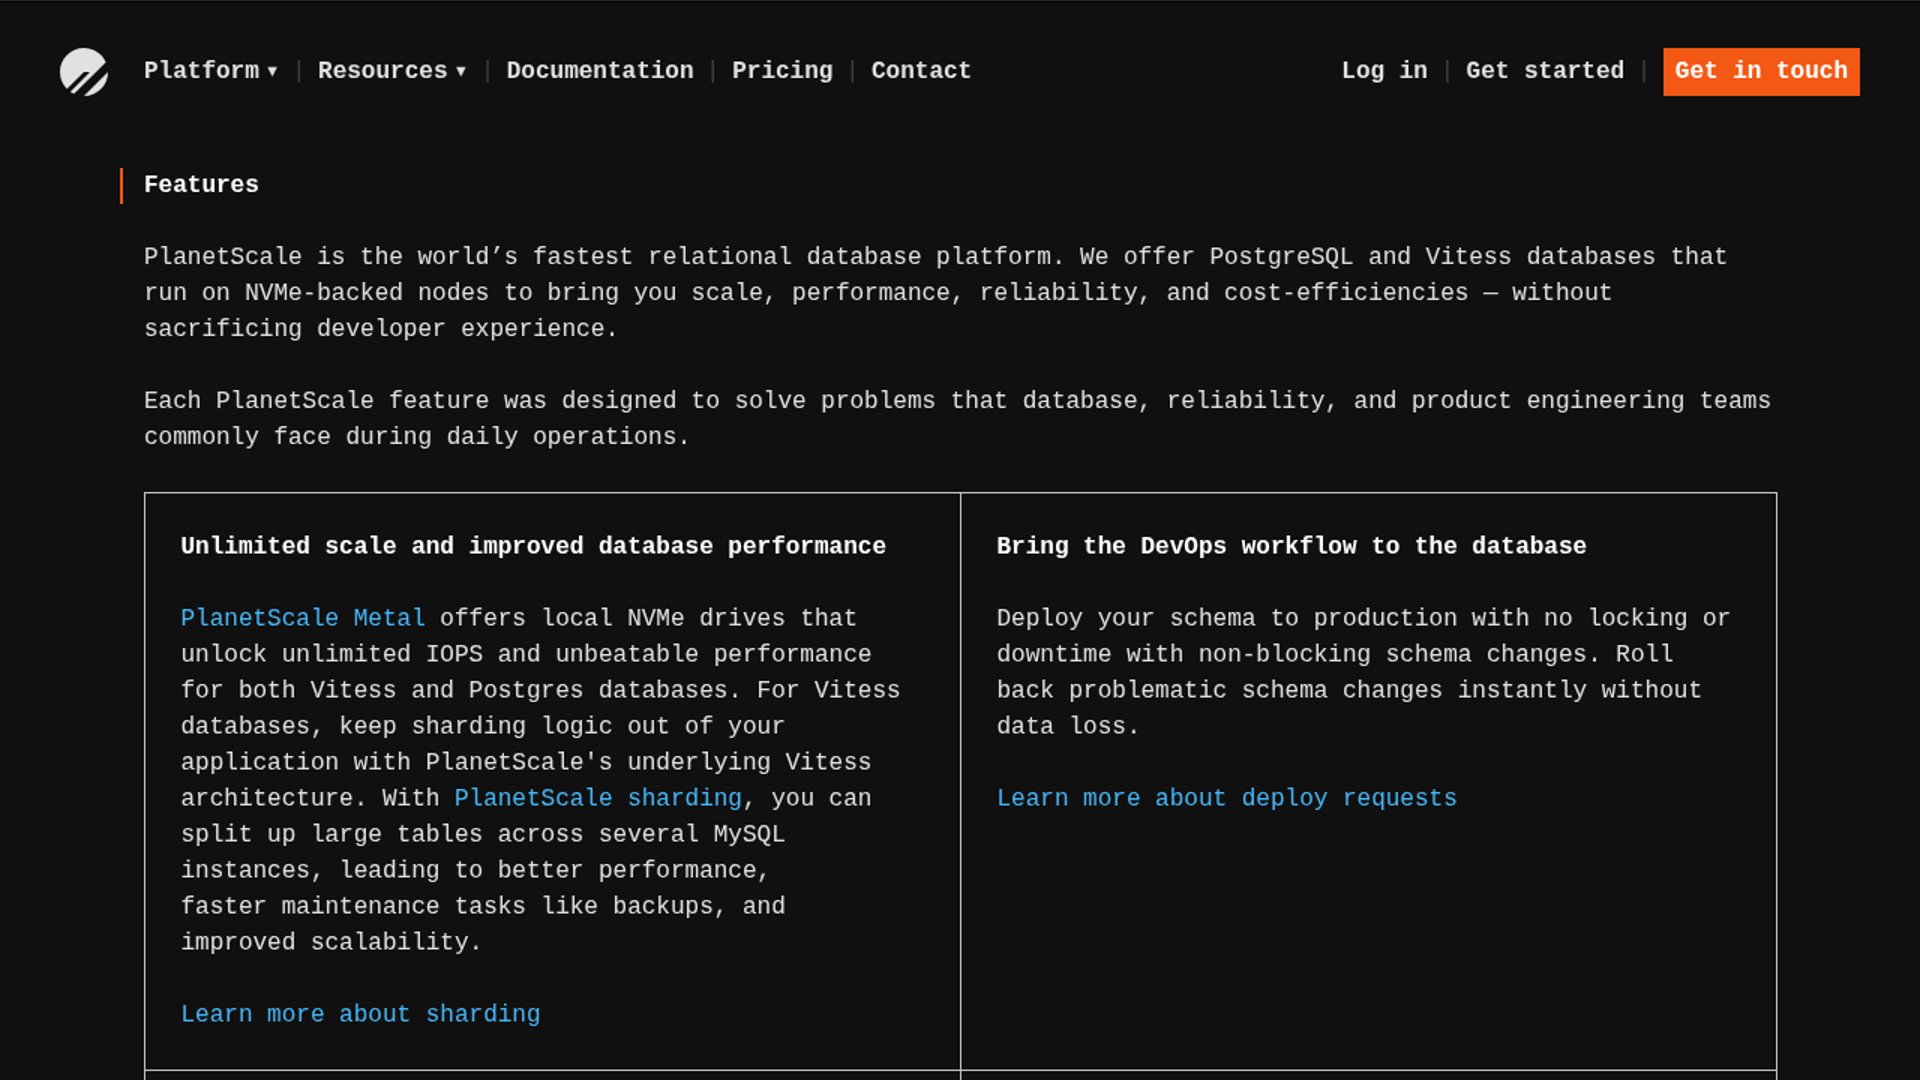
Task: Click the orange Get in touch button
Action: click(x=1761, y=72)
